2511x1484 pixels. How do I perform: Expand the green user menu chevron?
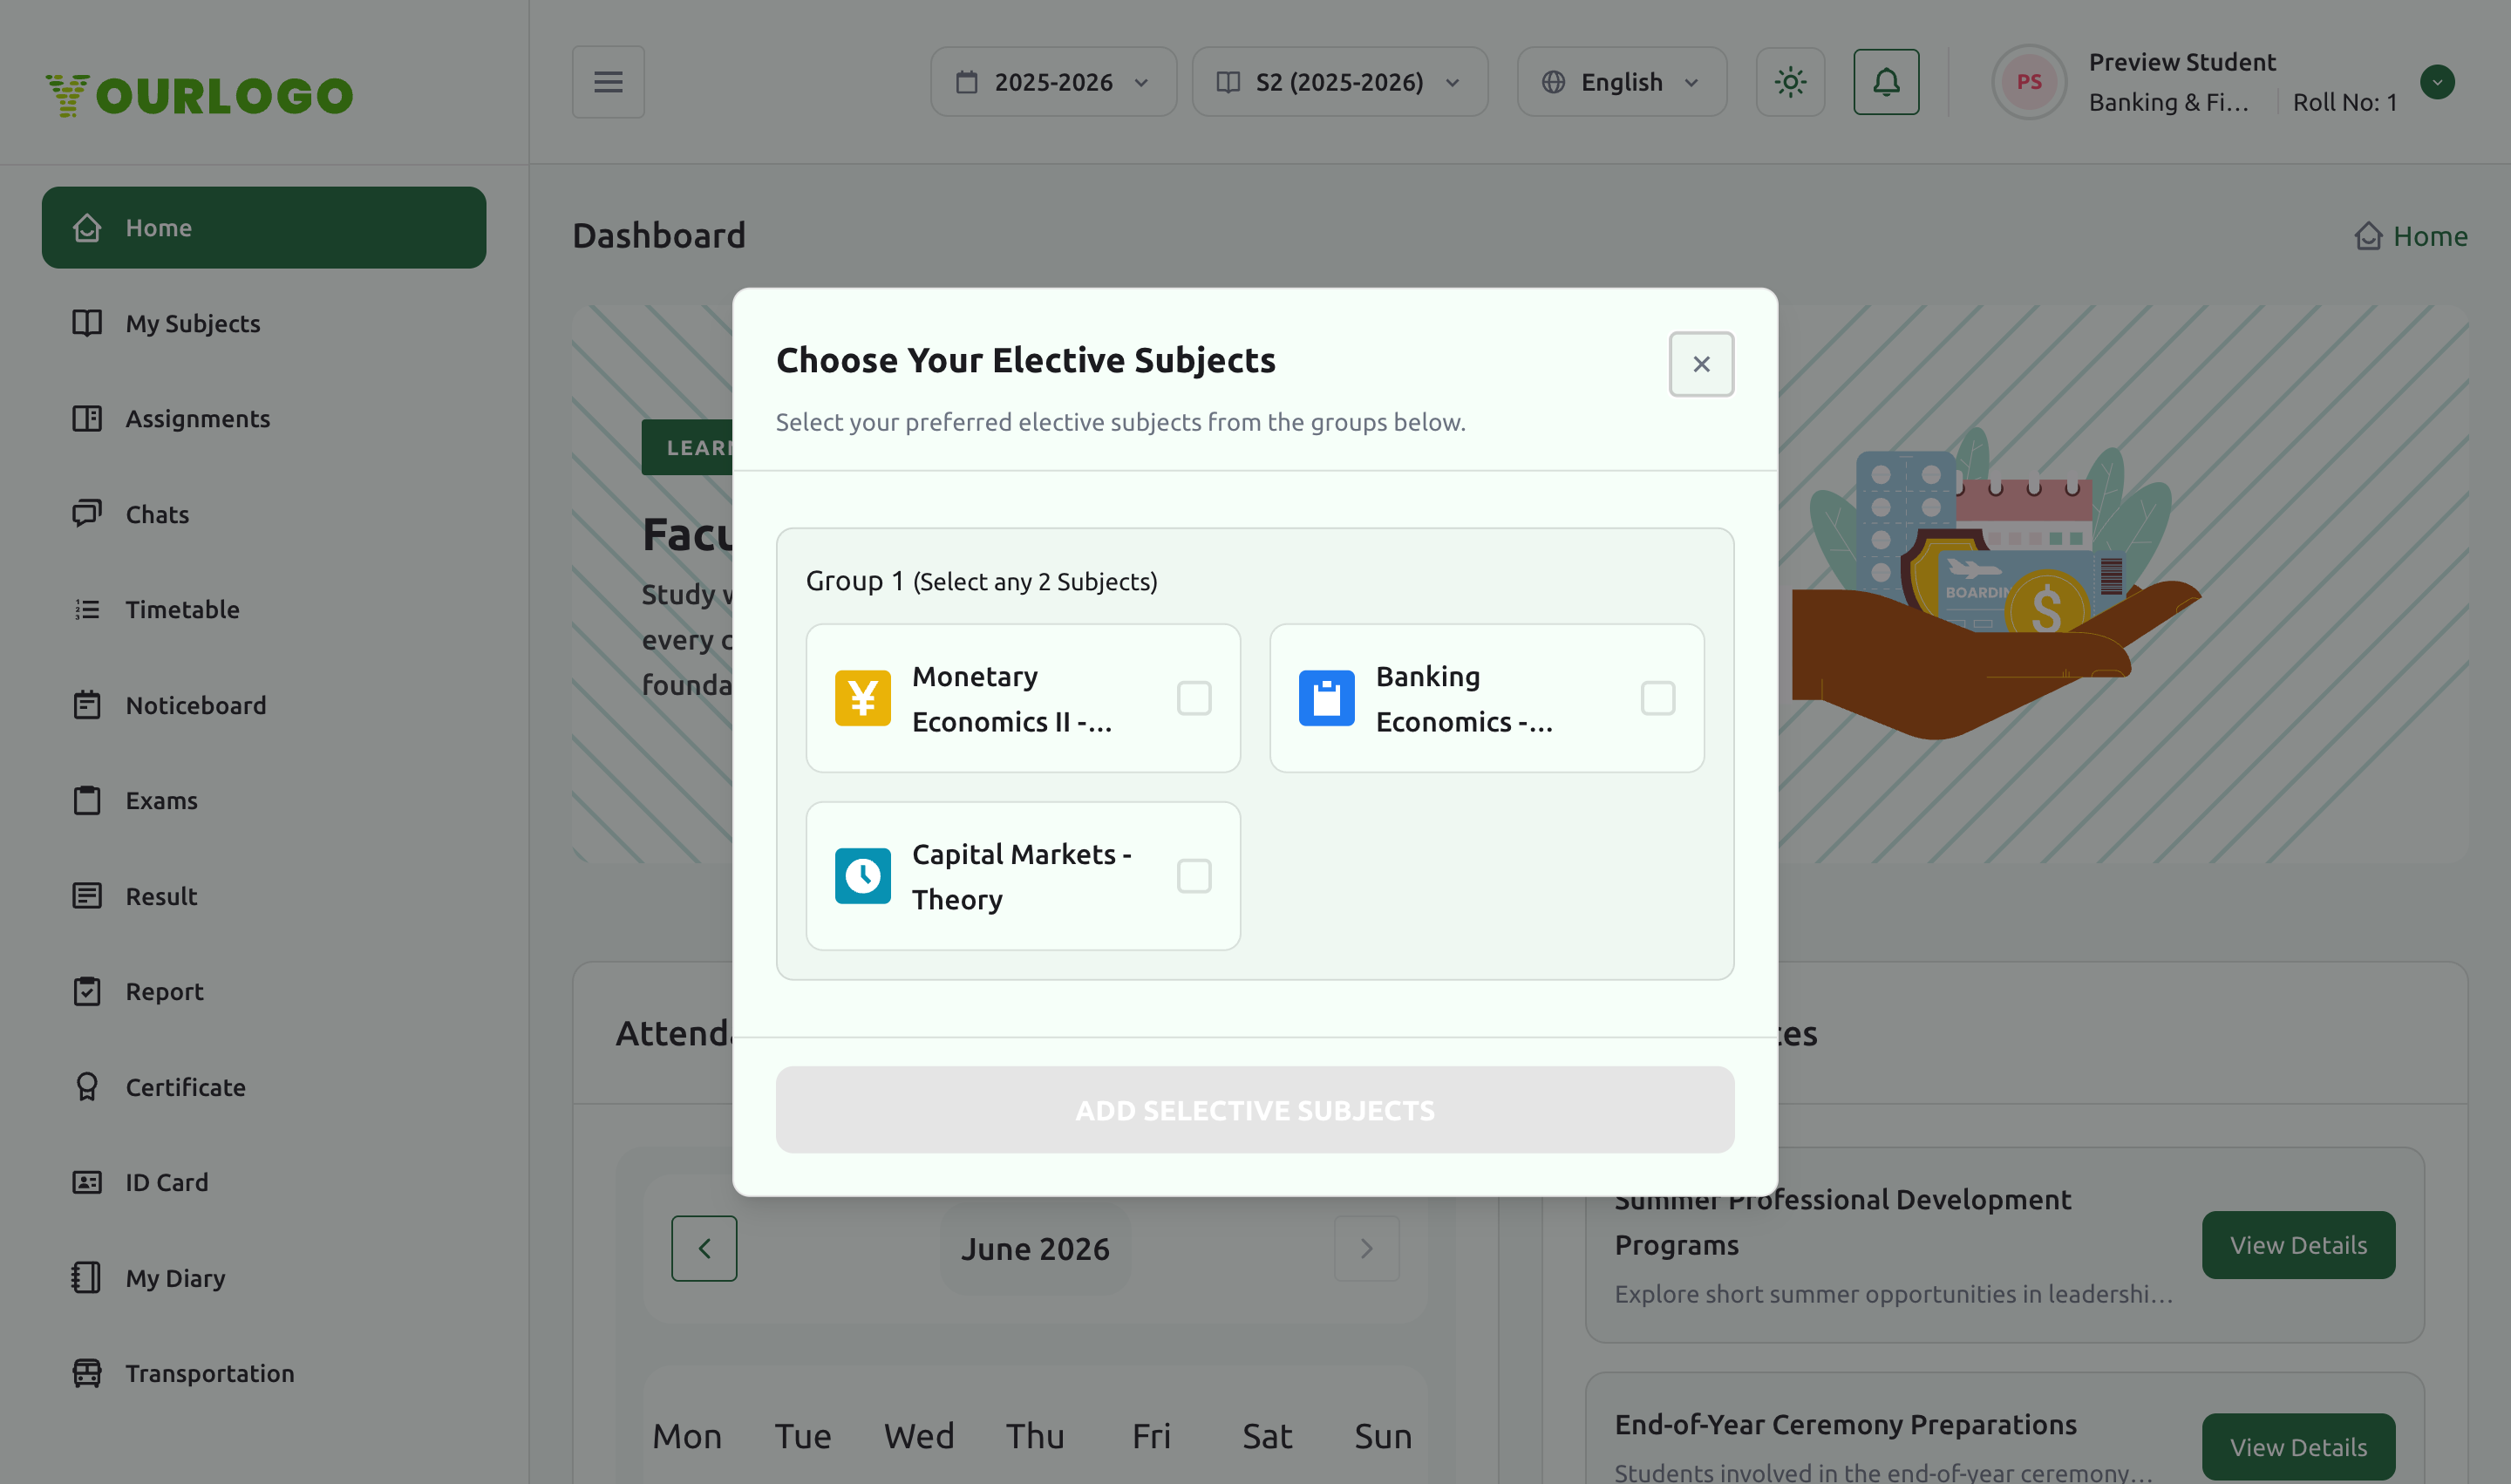(2437, 82)
